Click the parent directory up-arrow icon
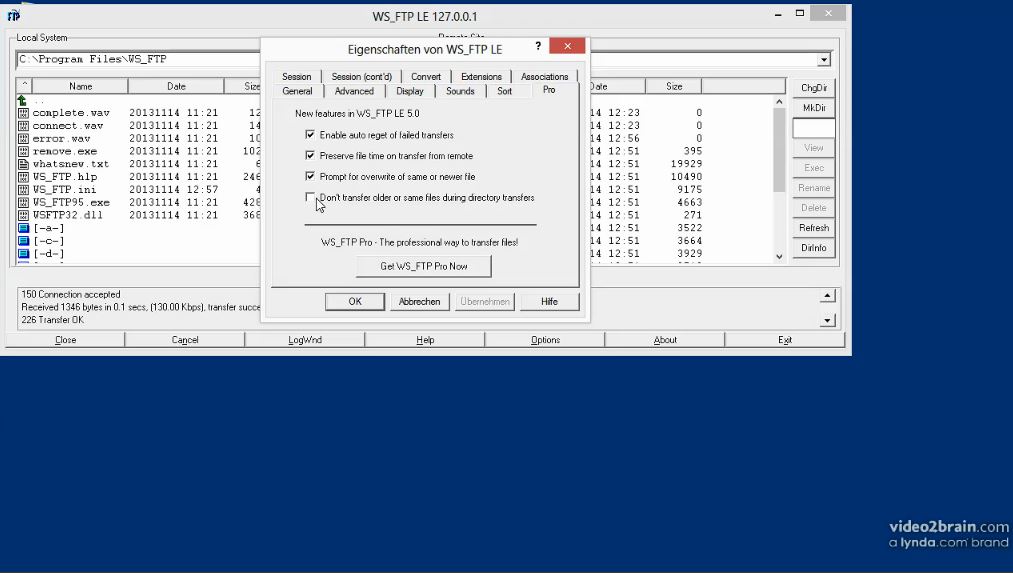The height and width of the screenshot is (573, 1013). click(23, 100)
